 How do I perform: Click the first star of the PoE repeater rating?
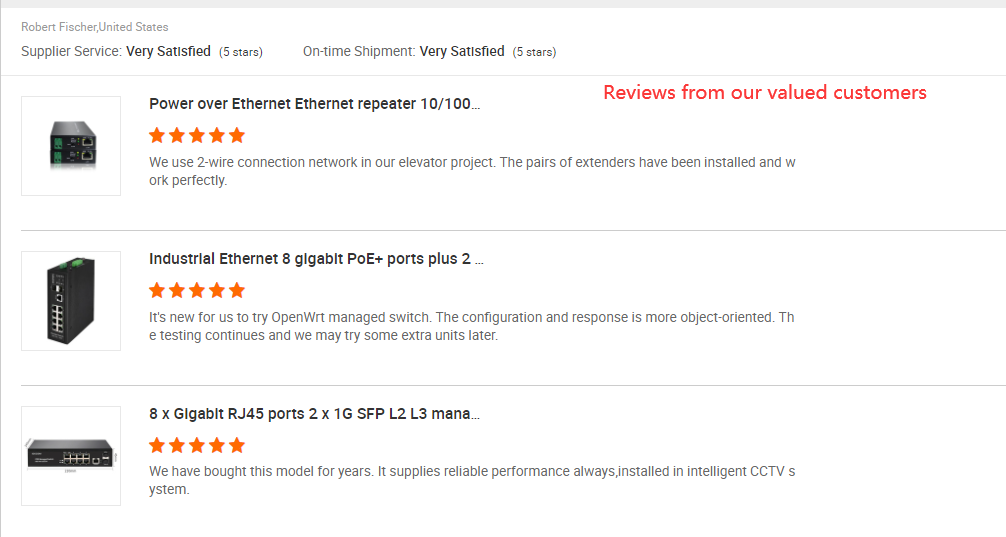pyautogui.click(x=157, y=135)
